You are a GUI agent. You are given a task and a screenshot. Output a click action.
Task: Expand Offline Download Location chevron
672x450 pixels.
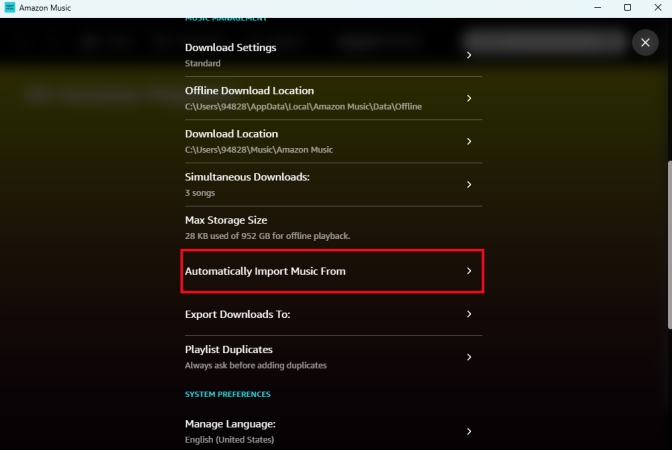click(469, 98)
